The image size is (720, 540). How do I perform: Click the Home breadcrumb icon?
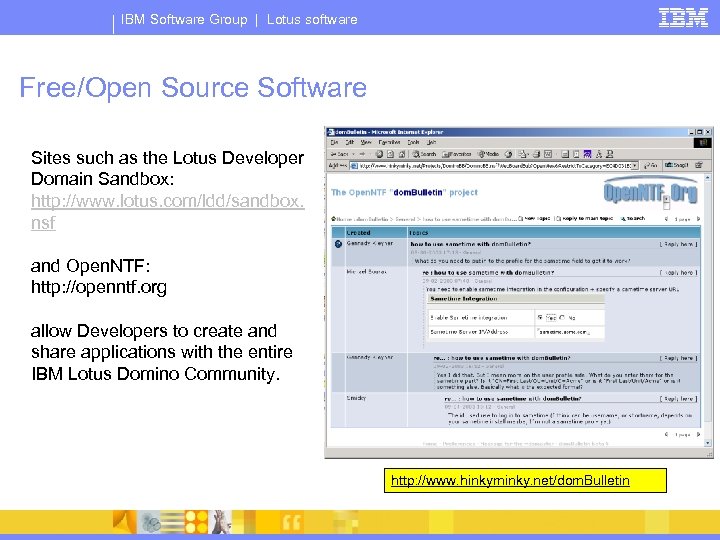pos(334,219)
